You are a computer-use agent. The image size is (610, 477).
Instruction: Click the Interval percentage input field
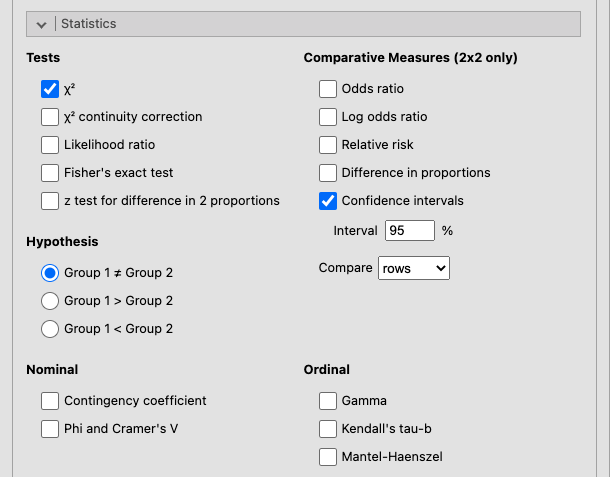(410, 230)
